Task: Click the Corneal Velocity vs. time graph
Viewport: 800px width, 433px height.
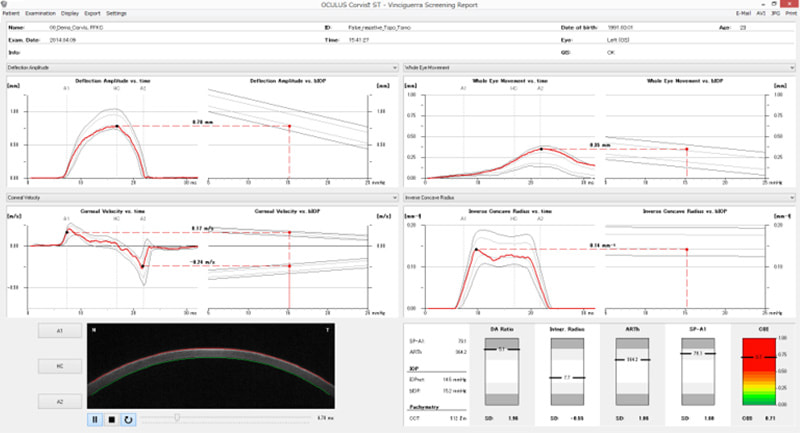Action: pyautogui.click(x=112, y=266)
